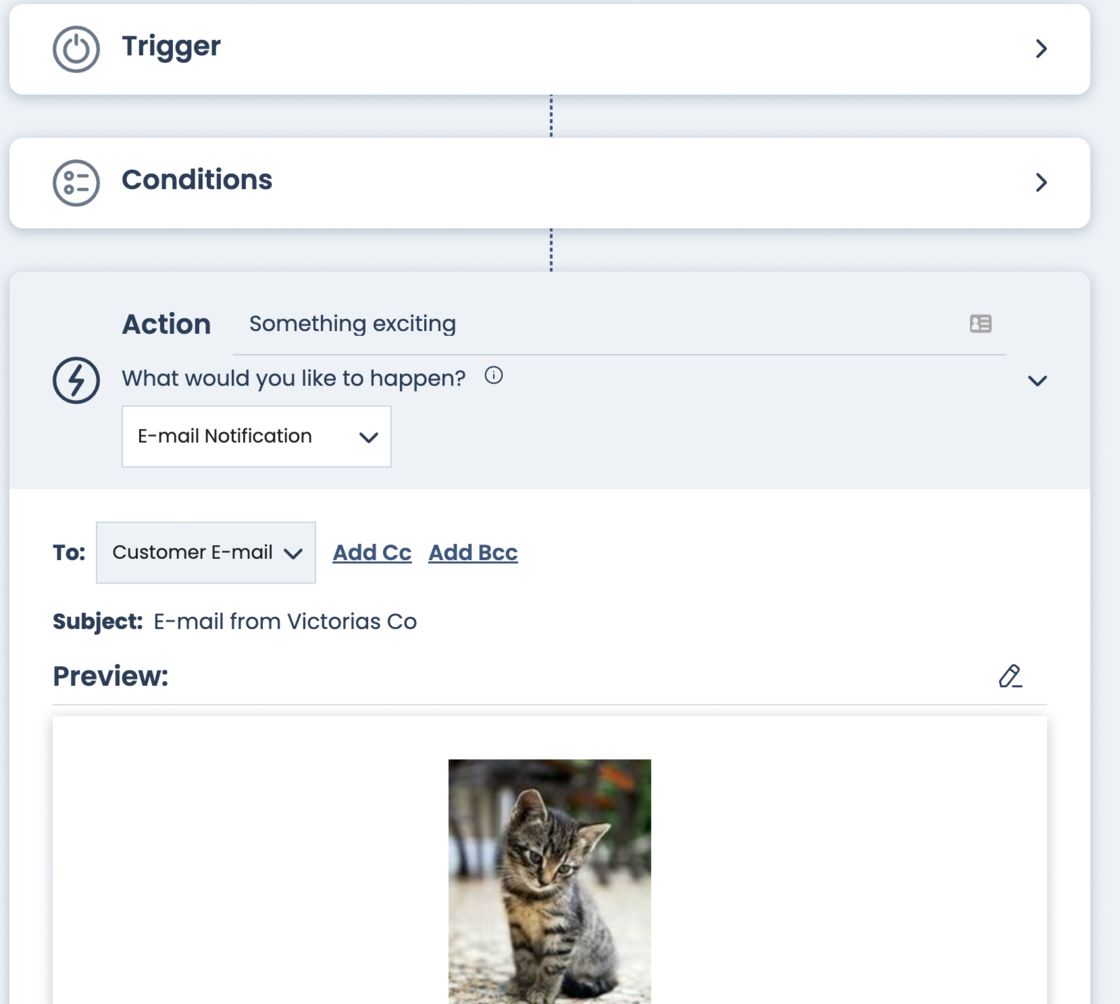
Task: Click the Action lightning bolt icon
Action: point(76,380)
